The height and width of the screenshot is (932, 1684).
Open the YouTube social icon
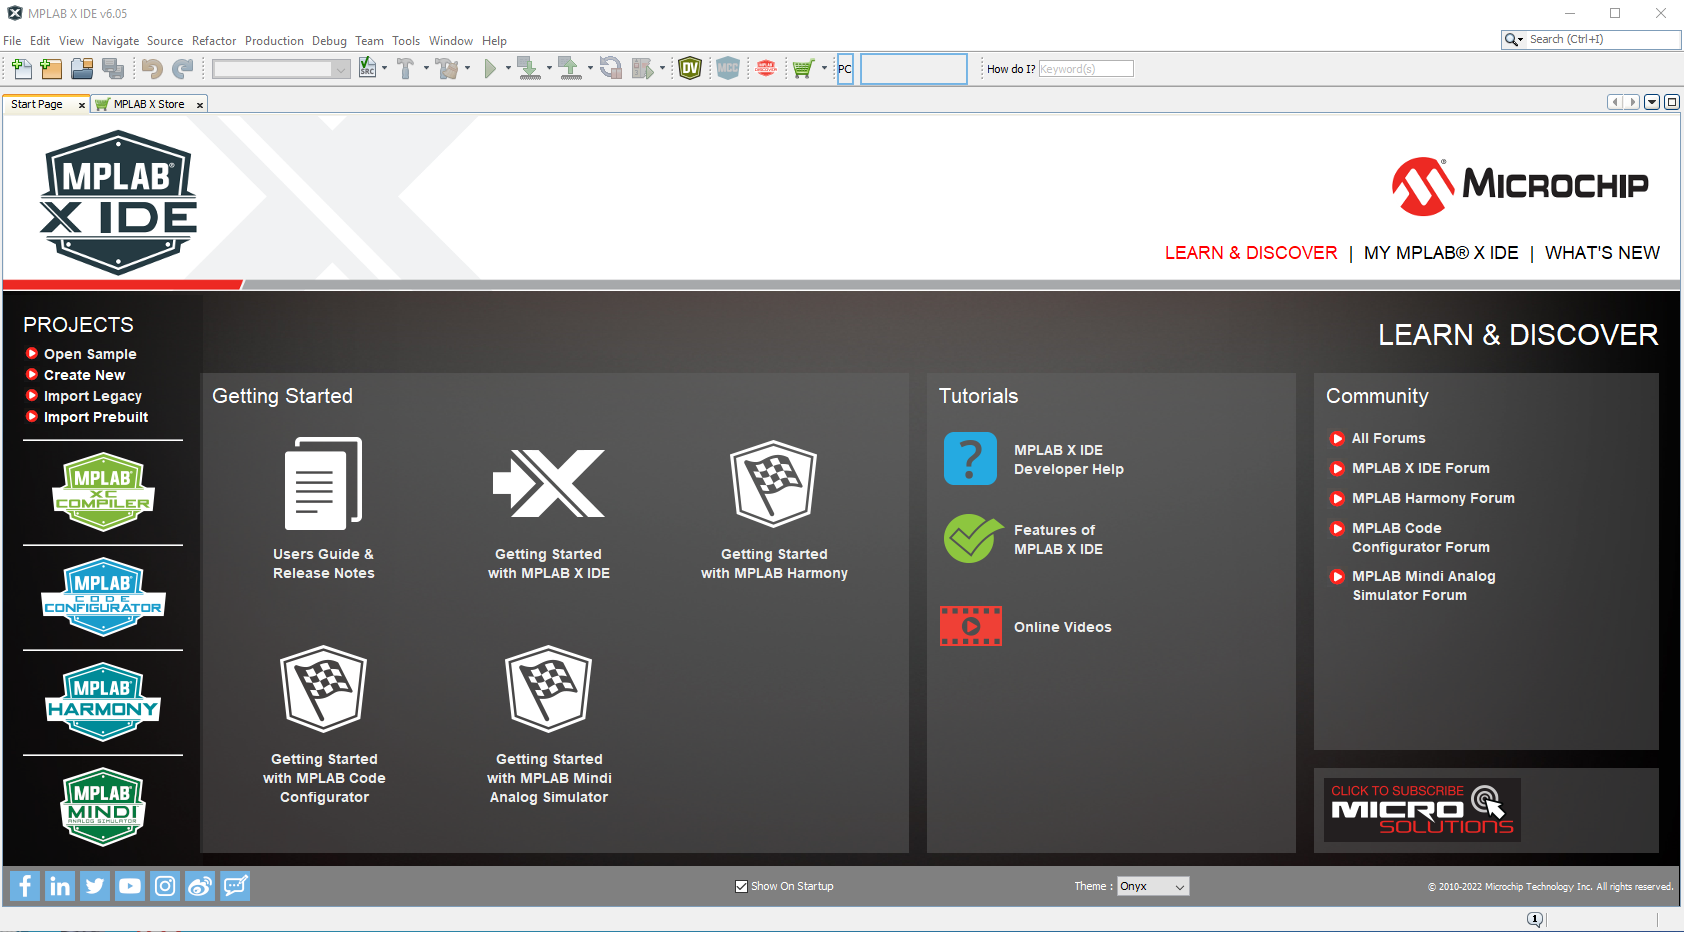click(130, 886)
